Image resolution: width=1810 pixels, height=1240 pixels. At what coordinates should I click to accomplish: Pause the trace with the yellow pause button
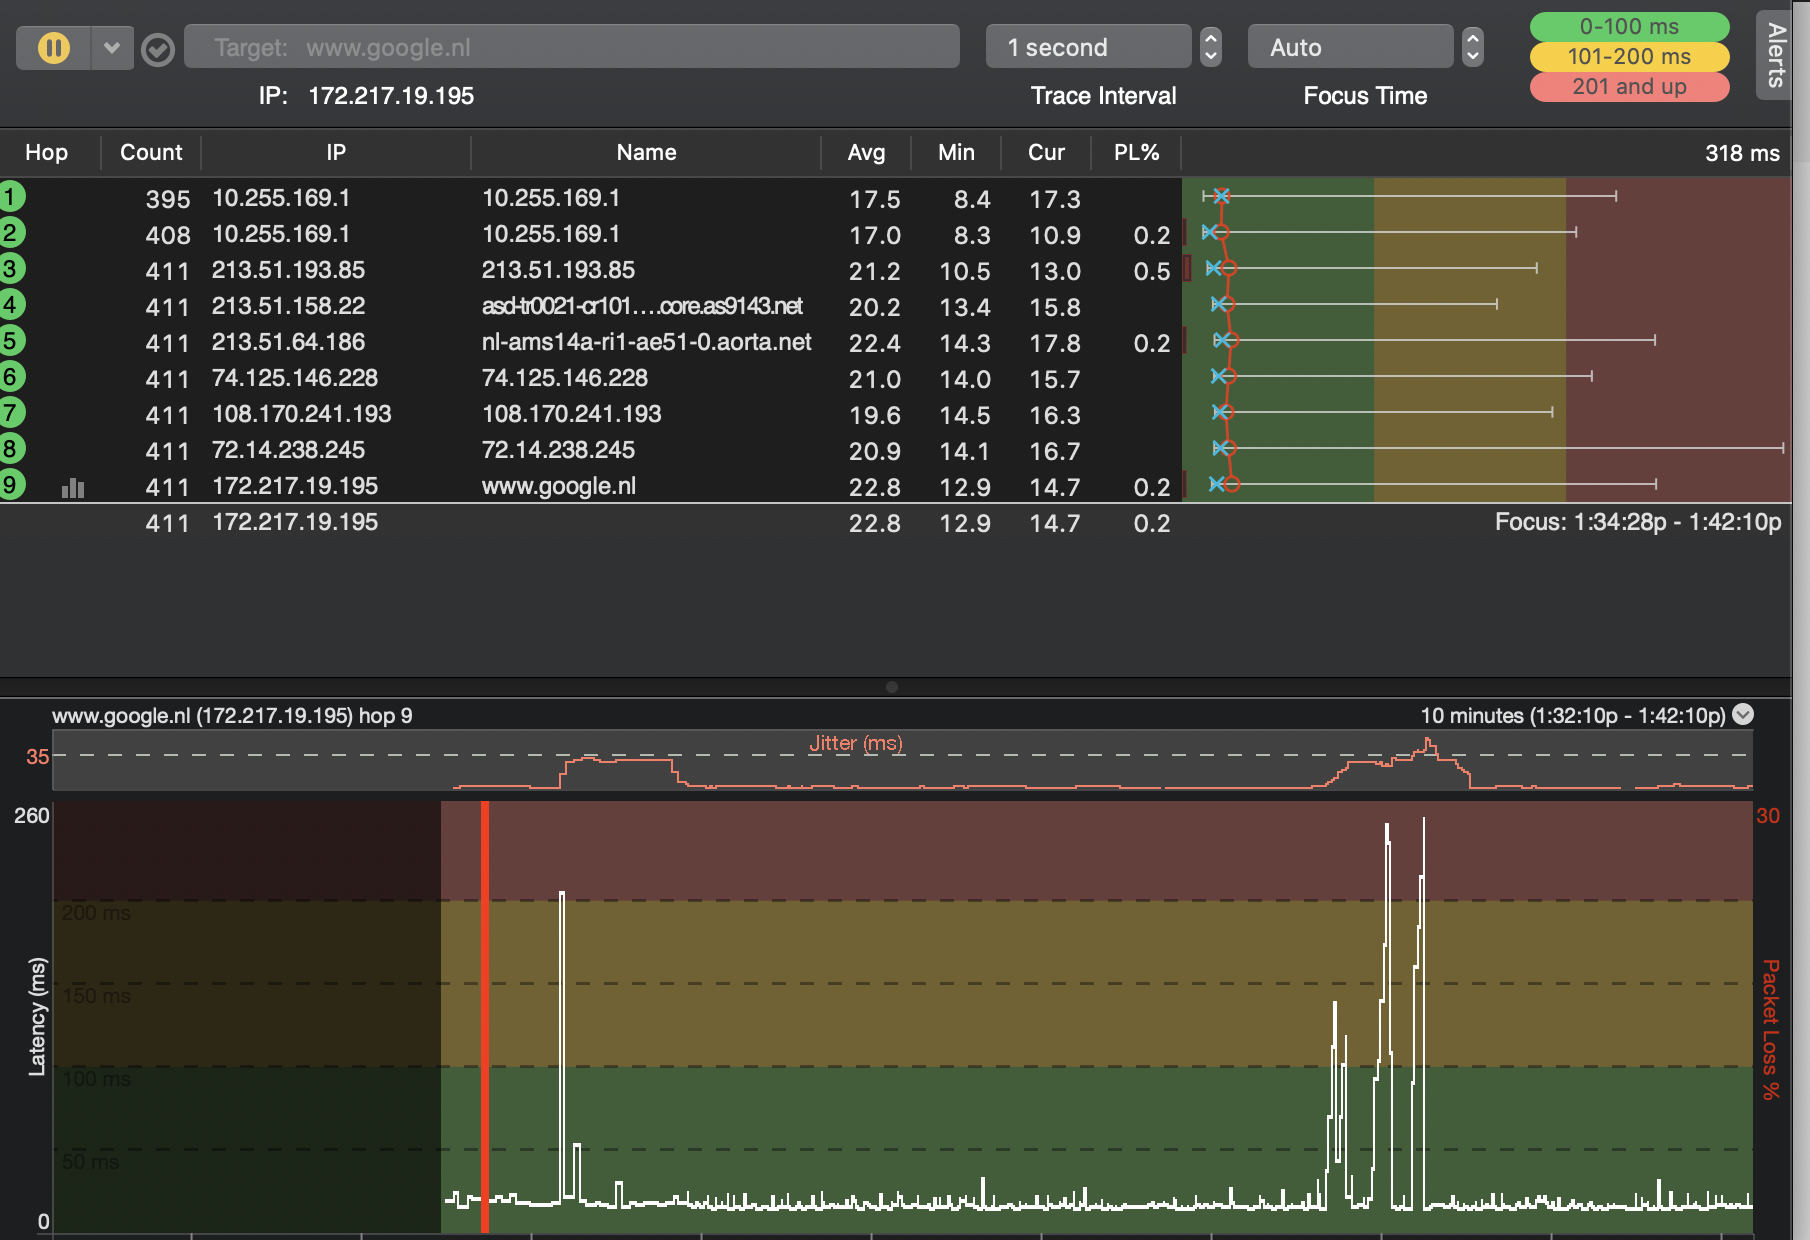pos(53,47)
